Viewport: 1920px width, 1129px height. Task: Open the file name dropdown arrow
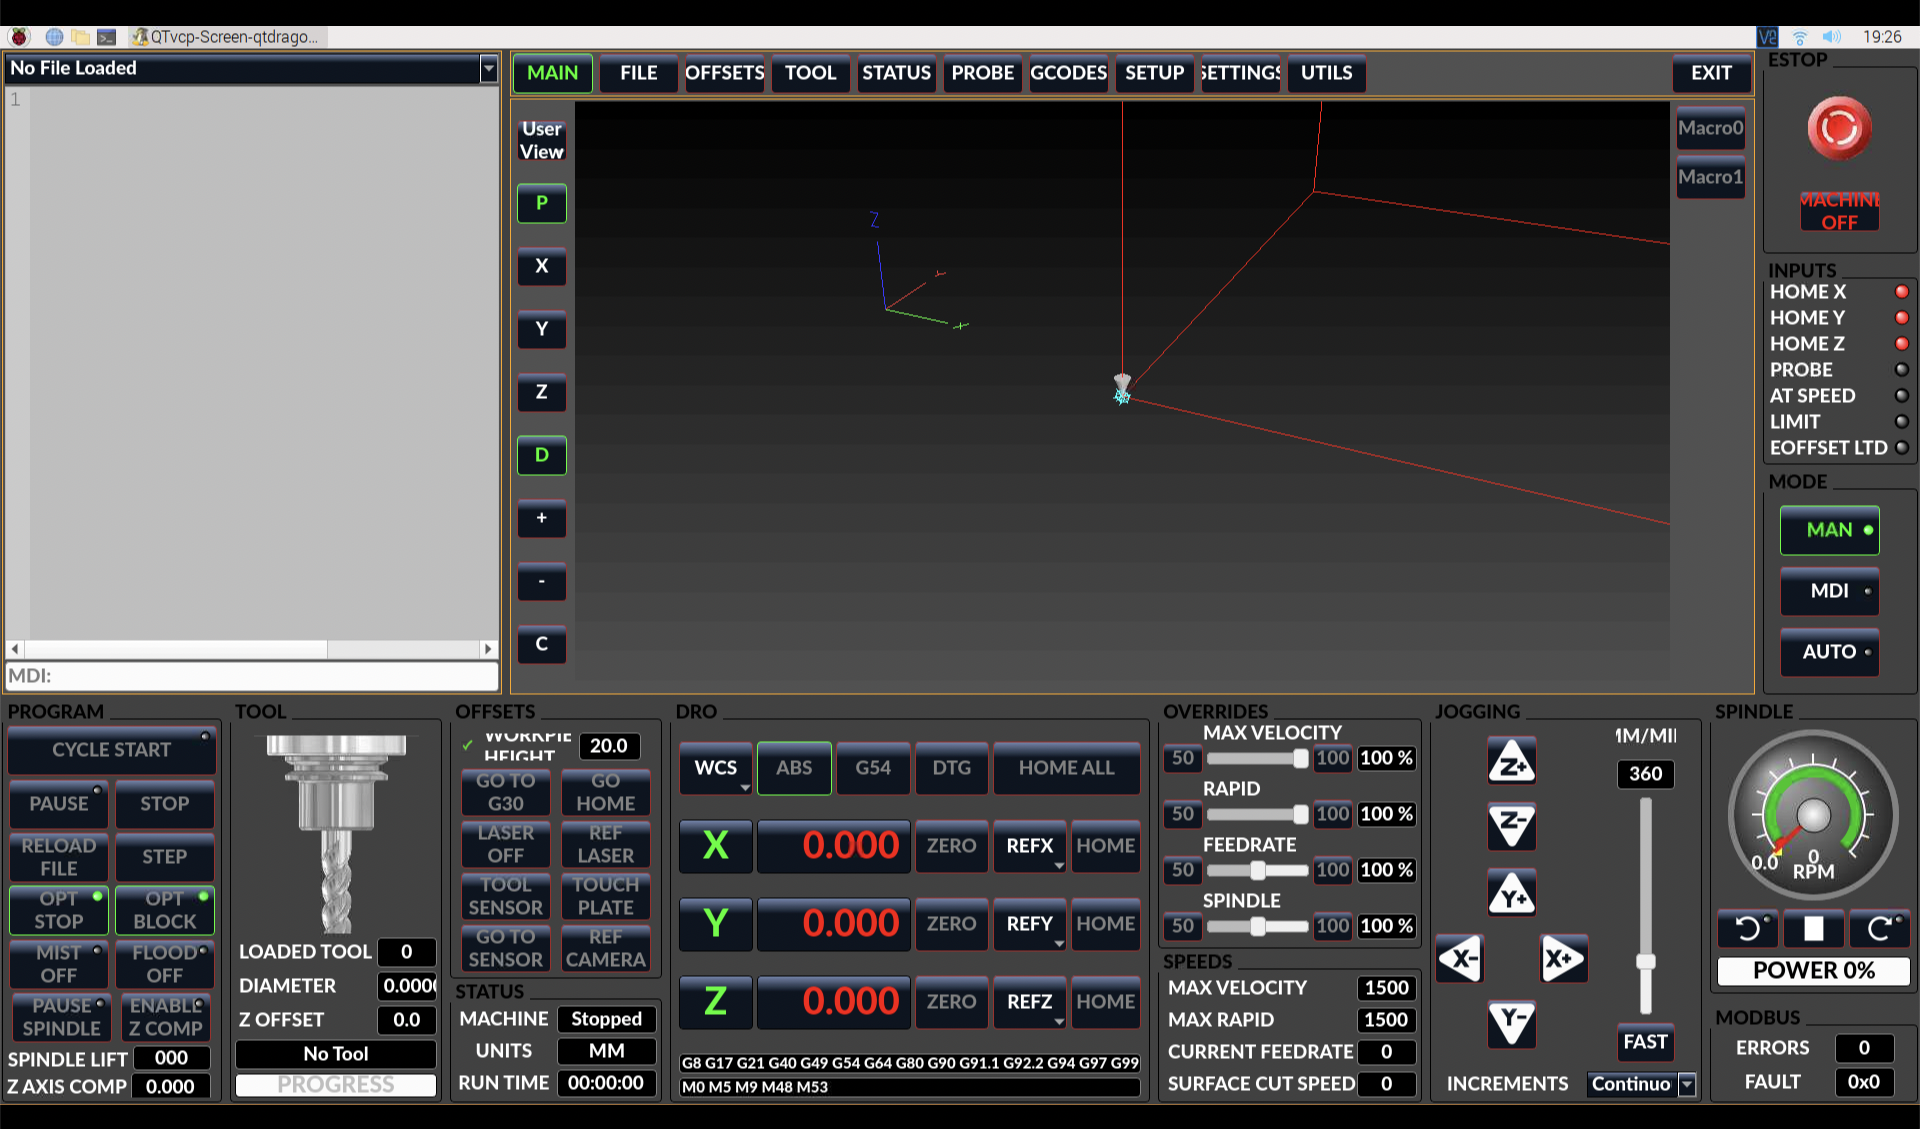[x=488, y=69]
